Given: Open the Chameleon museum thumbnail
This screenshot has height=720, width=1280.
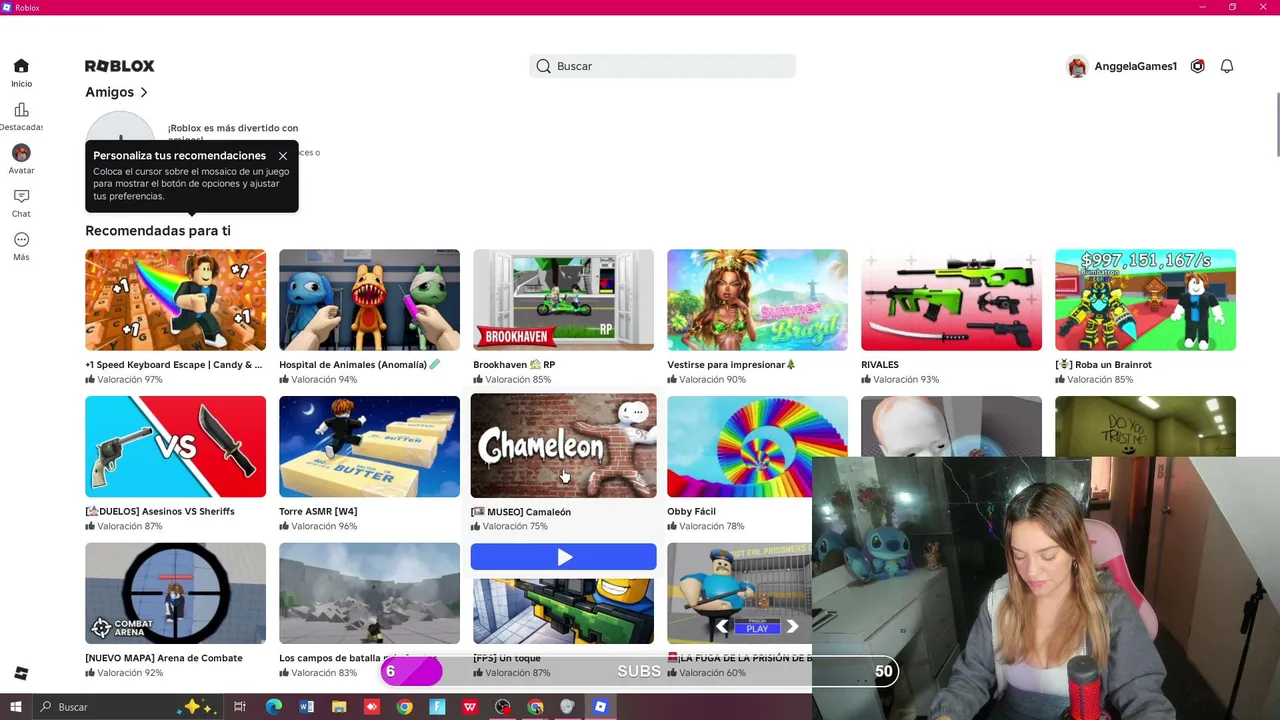Looking at the screenshot, I should click(564, 445).
